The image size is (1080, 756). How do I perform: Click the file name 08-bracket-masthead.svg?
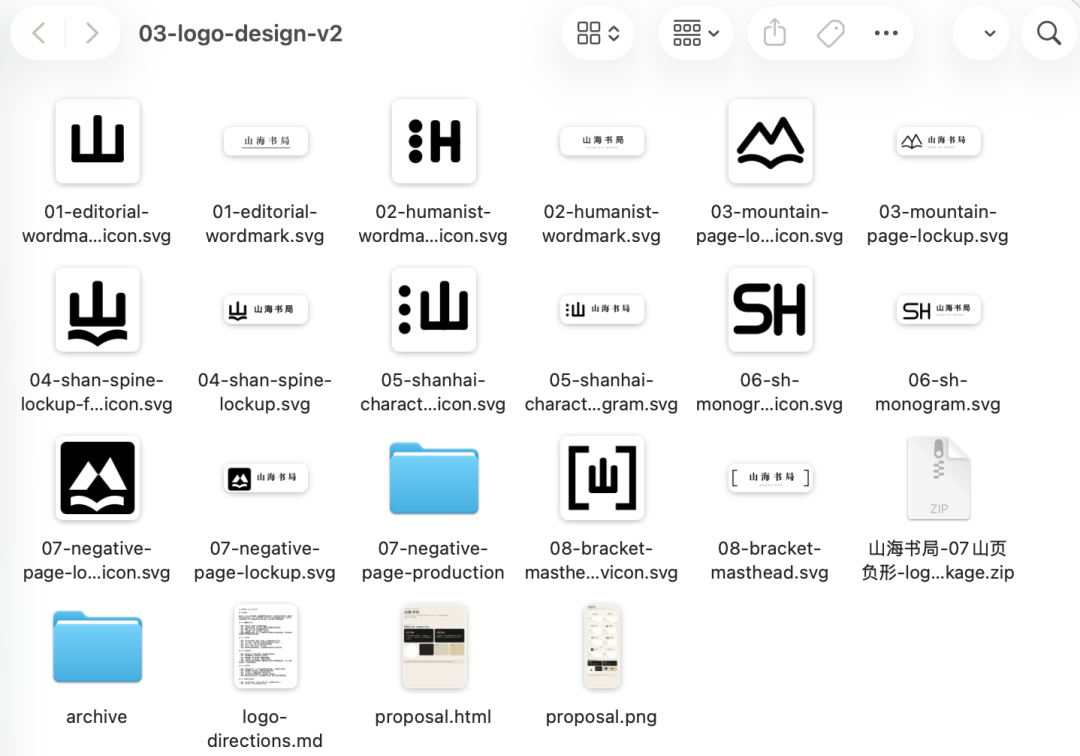point(769,560)
